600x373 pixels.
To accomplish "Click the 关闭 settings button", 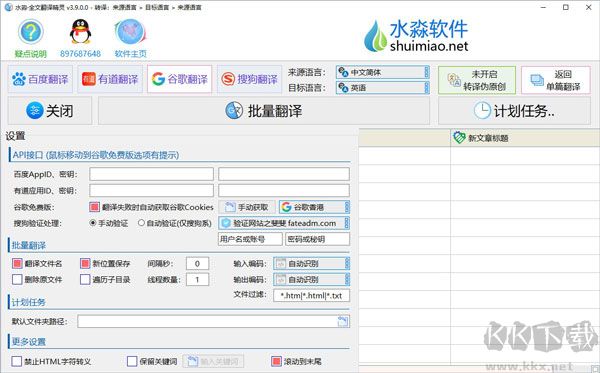I will pyautogui.click(x=50, y=111).
